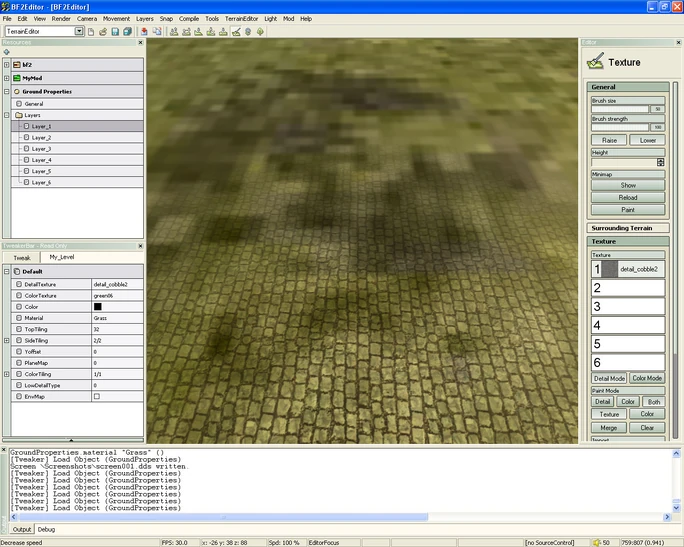
Task: Toggle the EnvMap checkbox
Action: tap(96, 396)
